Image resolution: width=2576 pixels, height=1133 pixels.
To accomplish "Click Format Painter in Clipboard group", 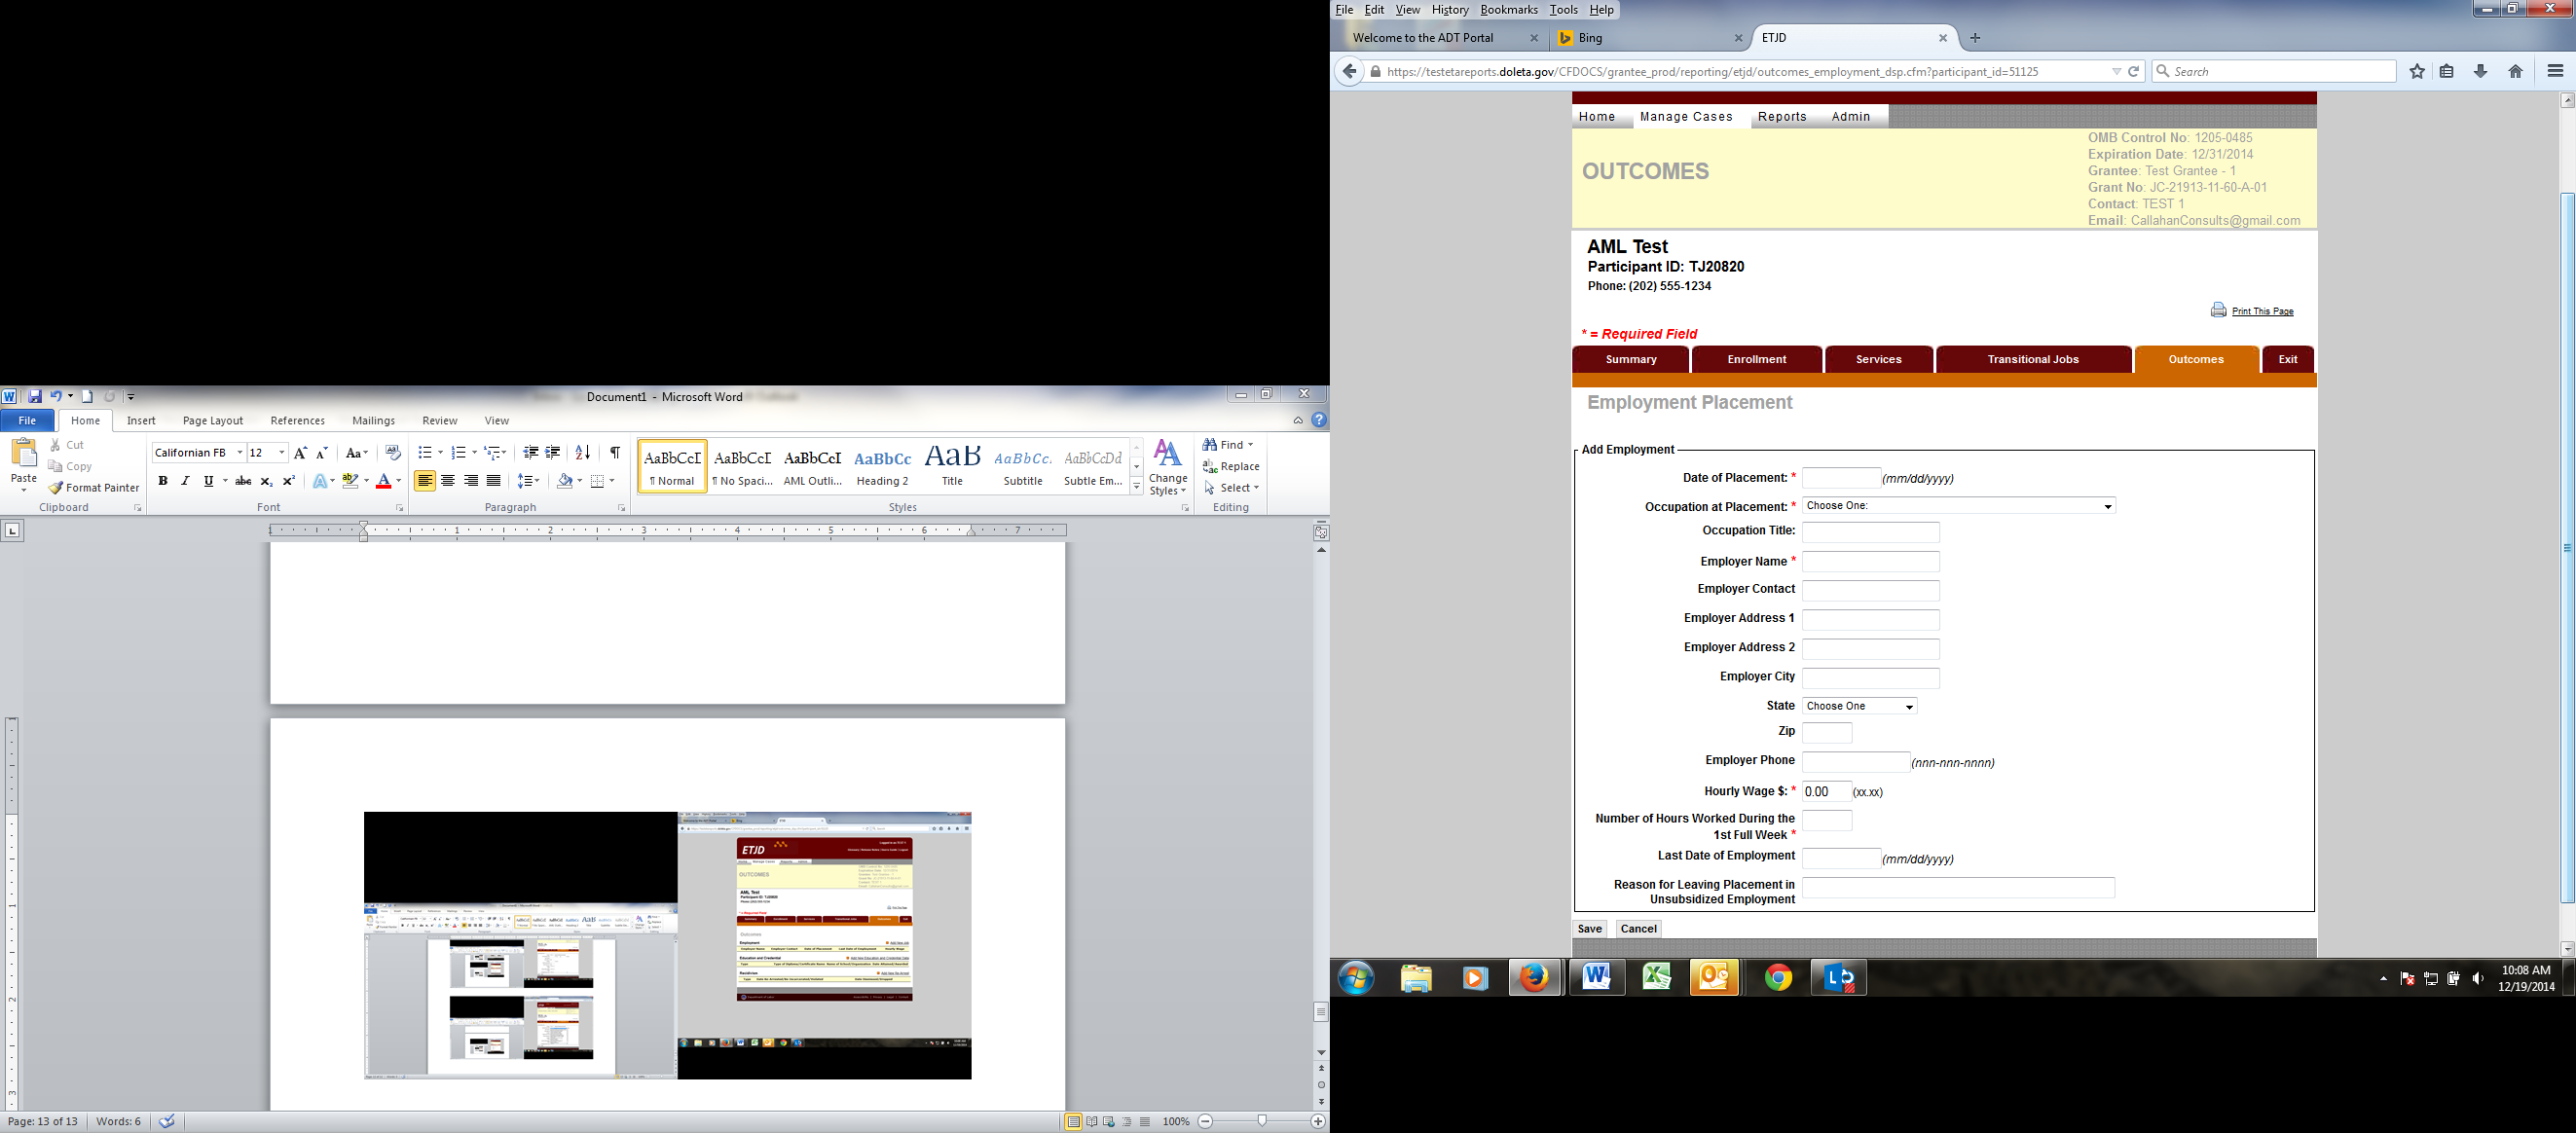I will click(94, 488).
